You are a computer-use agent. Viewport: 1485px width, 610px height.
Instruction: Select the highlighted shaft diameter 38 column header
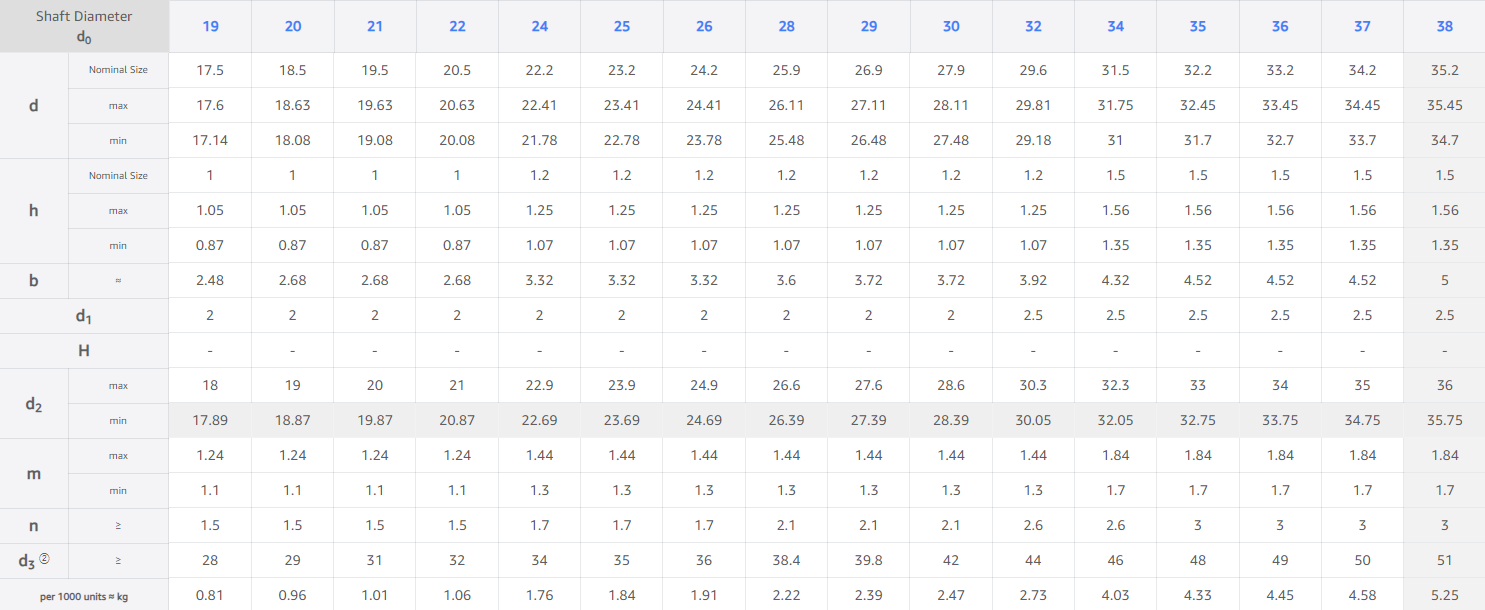1444,26
